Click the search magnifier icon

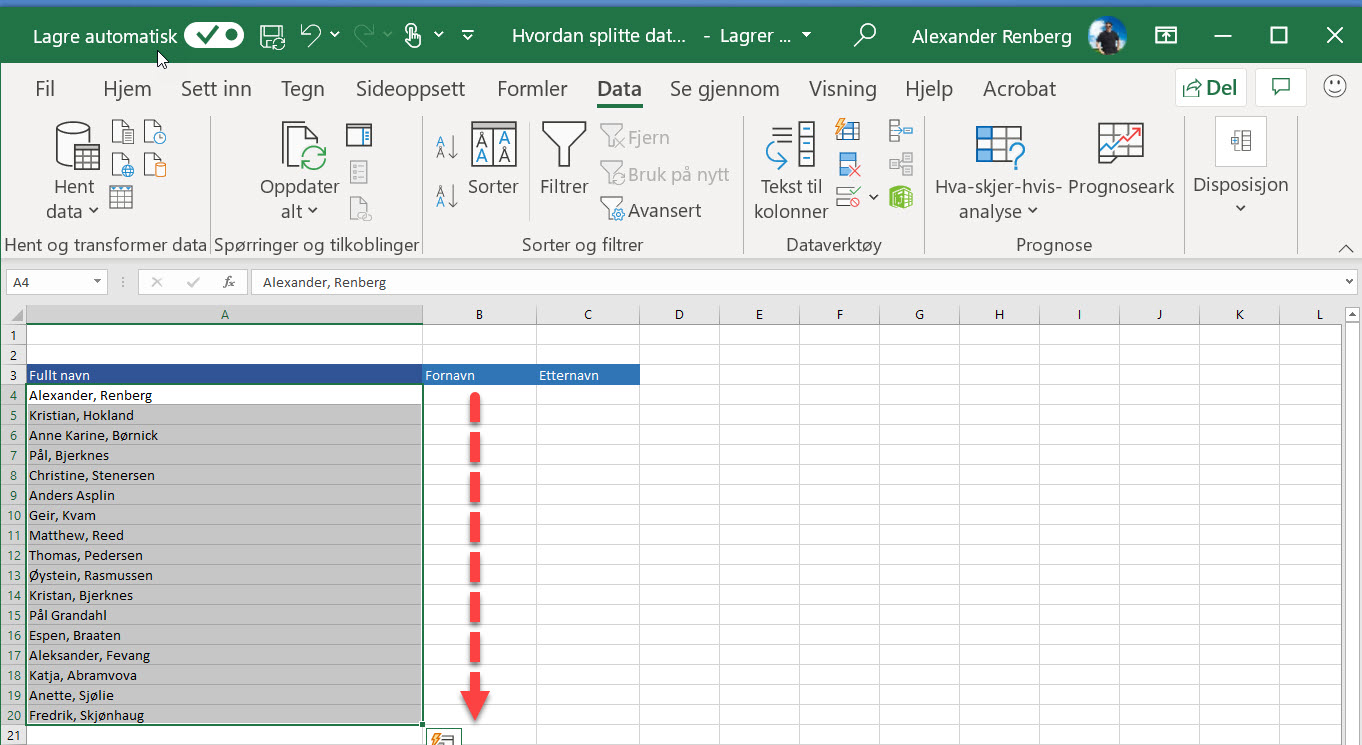click(x=864, y=36)
